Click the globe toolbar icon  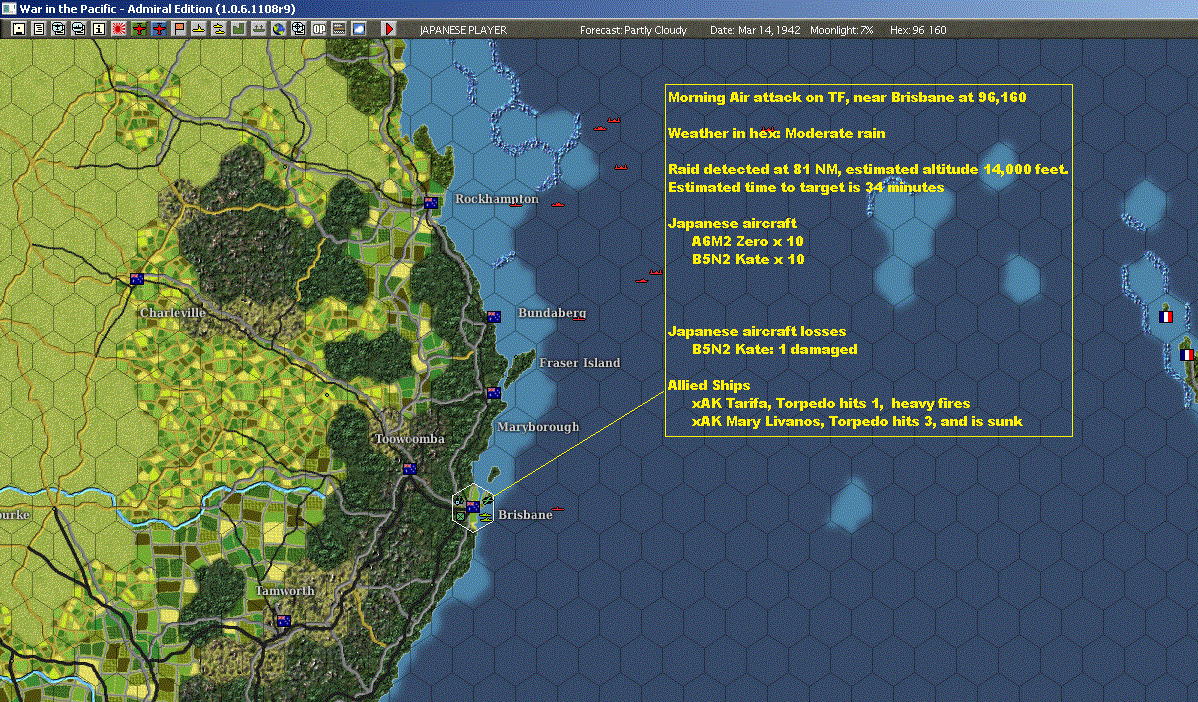[x=279, y=29]
